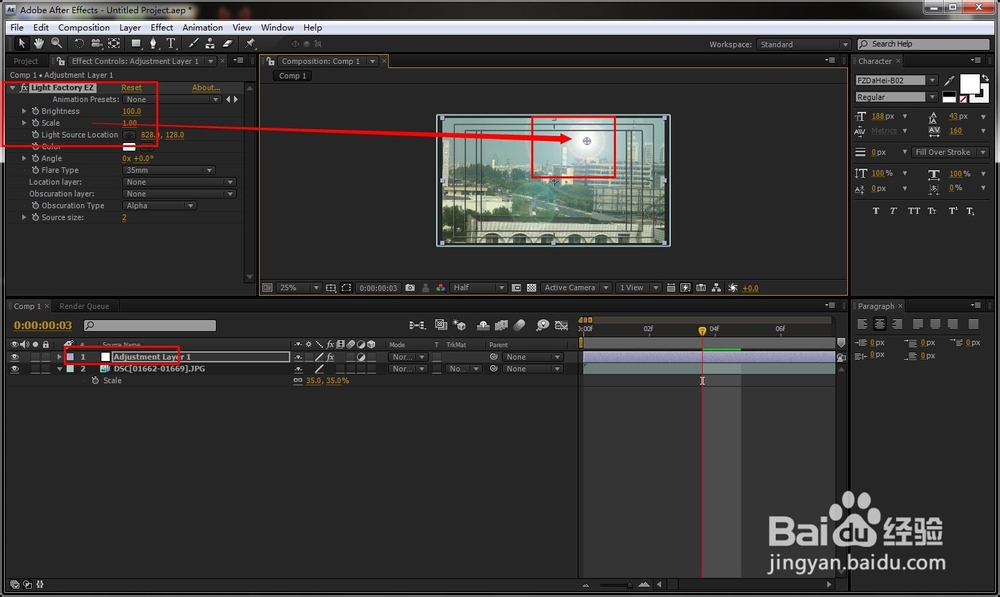1000x597 pixels.
Task: Switch to the Project panel tab
Action: pos(26,61)
